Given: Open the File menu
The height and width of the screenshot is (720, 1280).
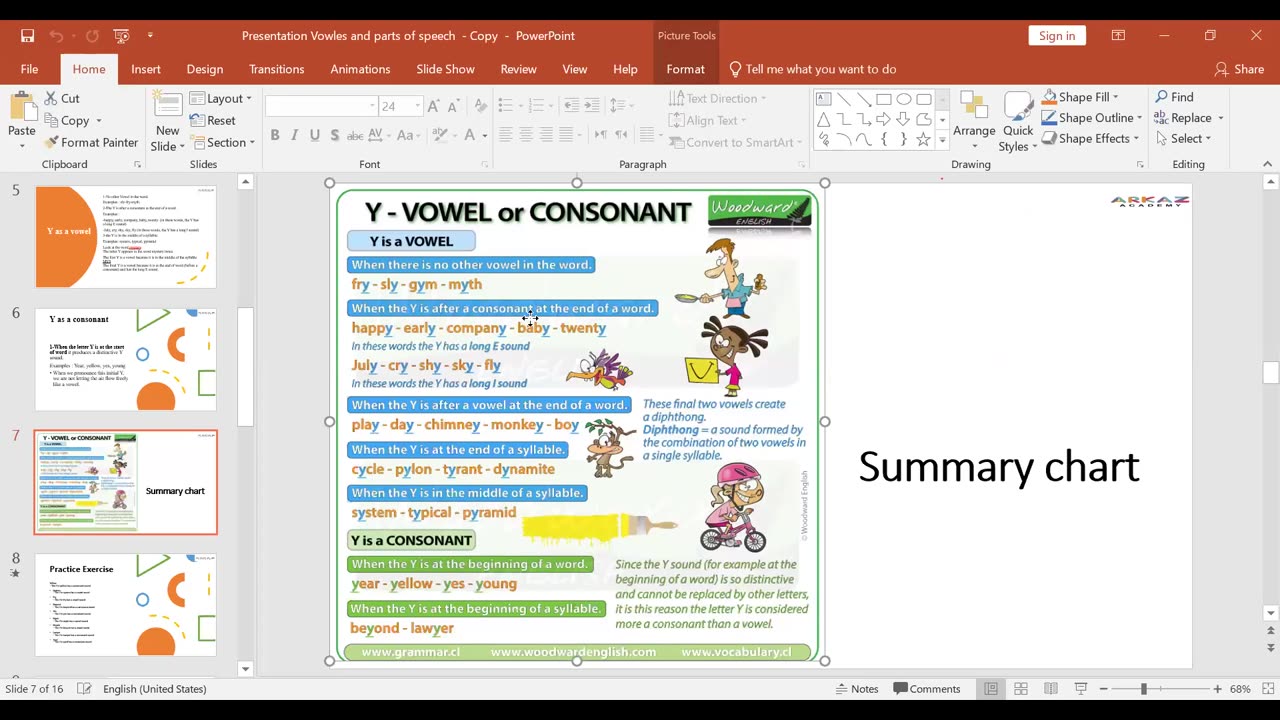Looking at the screenshot, I should (29, 69).
